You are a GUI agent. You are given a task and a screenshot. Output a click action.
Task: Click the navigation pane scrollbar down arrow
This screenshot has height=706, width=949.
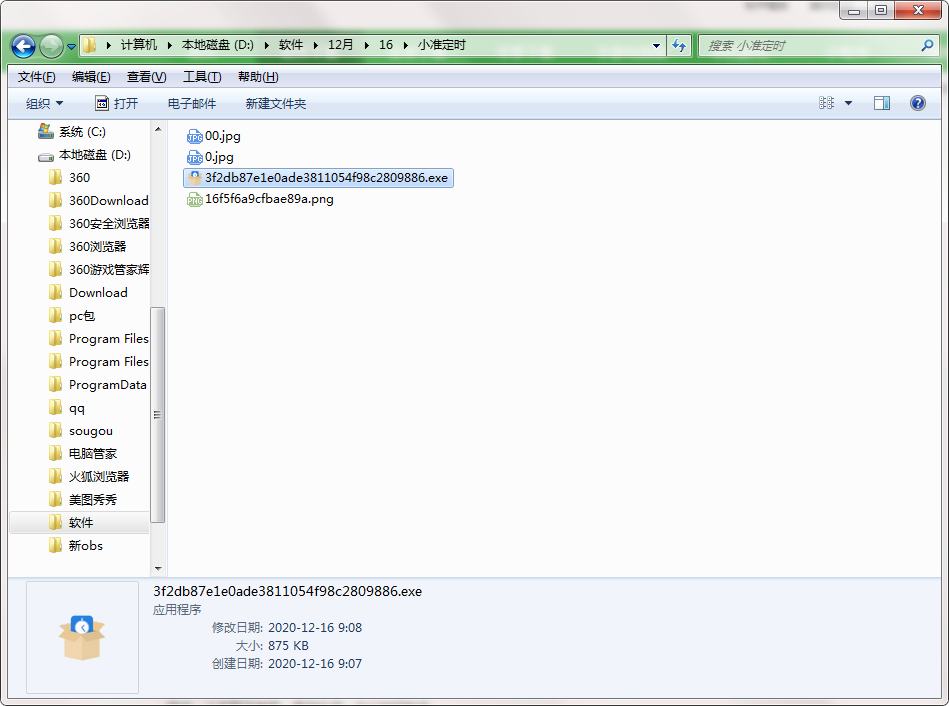coord(158,568)
